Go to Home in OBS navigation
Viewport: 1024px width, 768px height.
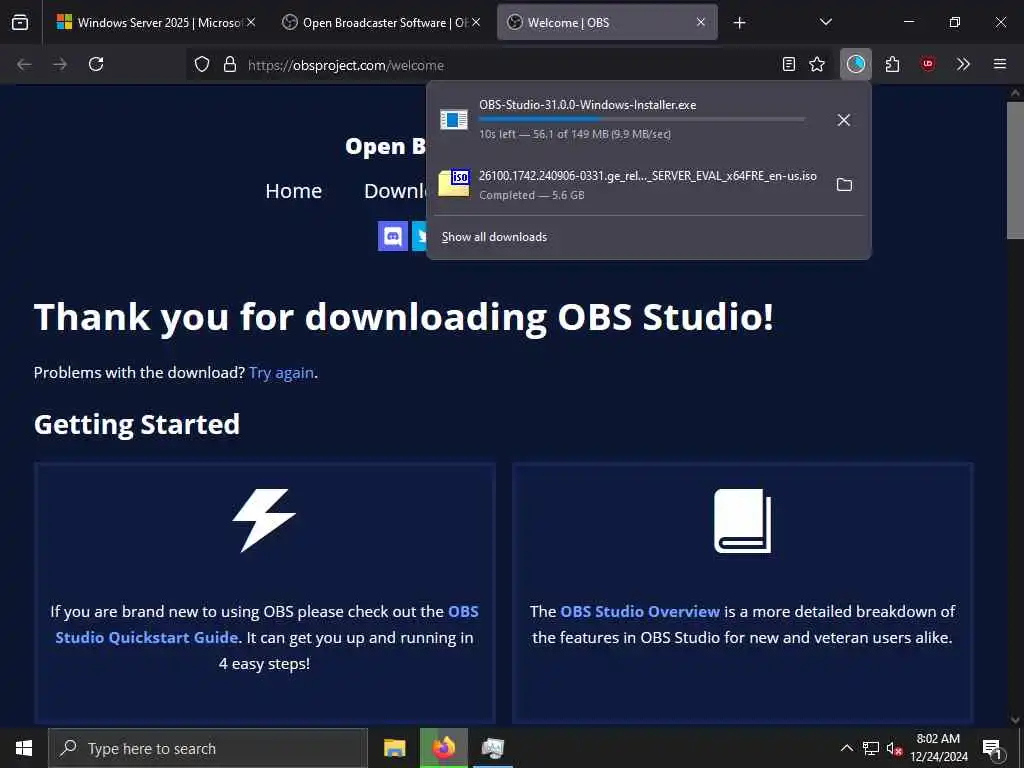(293, 191)
